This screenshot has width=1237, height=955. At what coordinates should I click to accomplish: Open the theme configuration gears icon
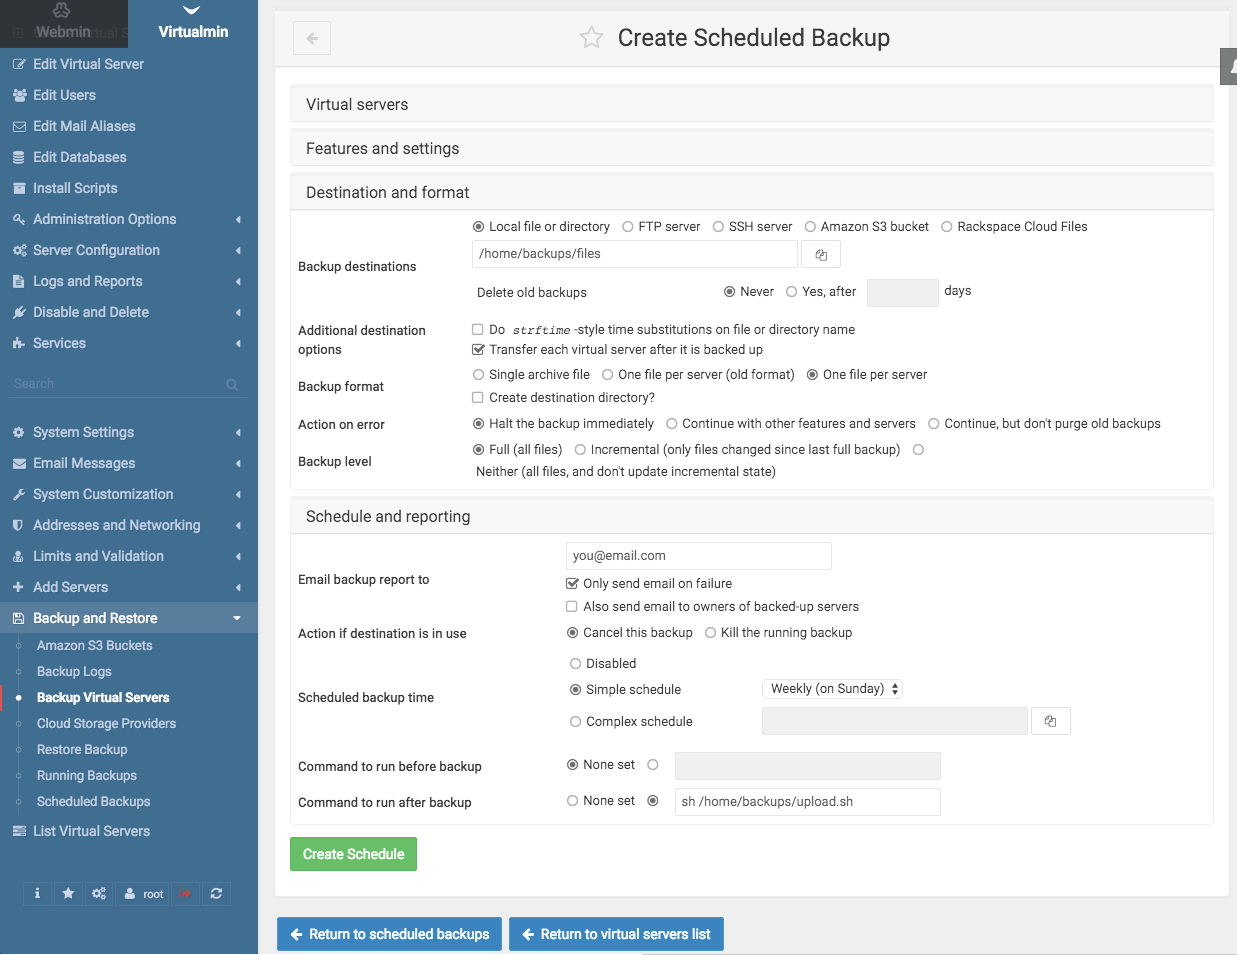(x=98, y=893)
